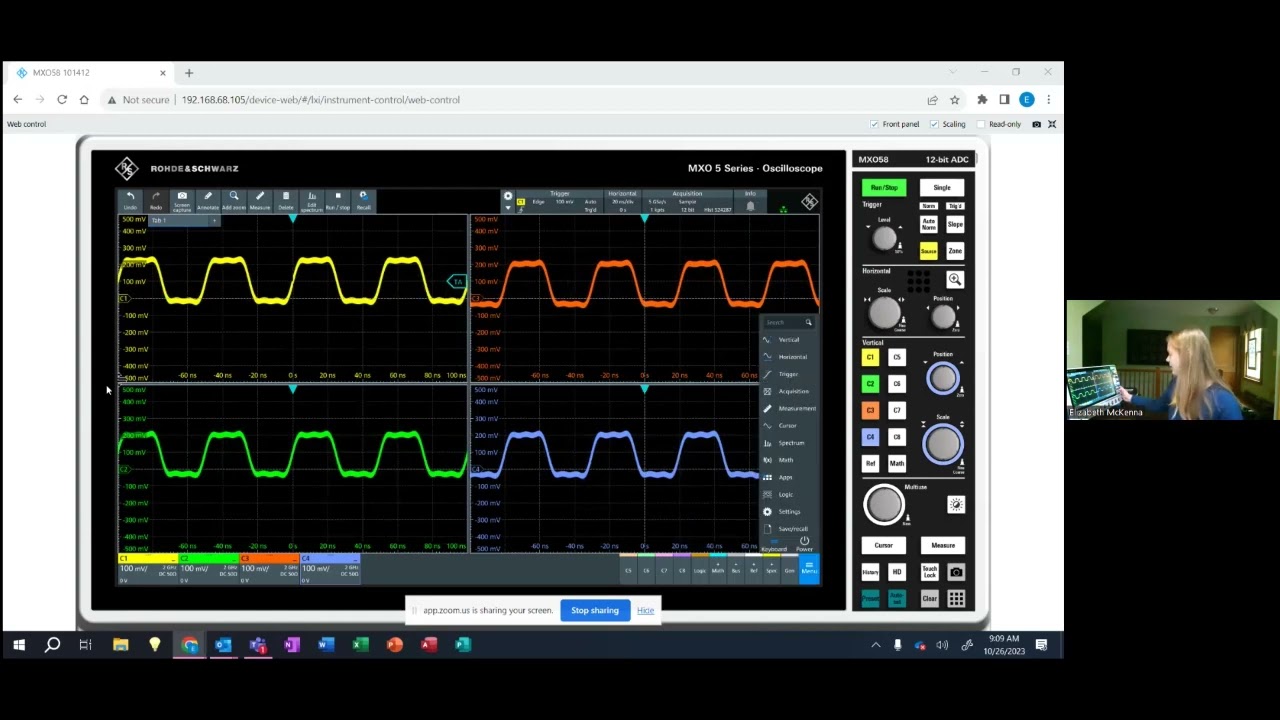Image resolution: width=1280 pixels, height=720 pixels.
Task: Open the Acquisition settings summary box
Action: pyautogui.click(x=687, y=201)
